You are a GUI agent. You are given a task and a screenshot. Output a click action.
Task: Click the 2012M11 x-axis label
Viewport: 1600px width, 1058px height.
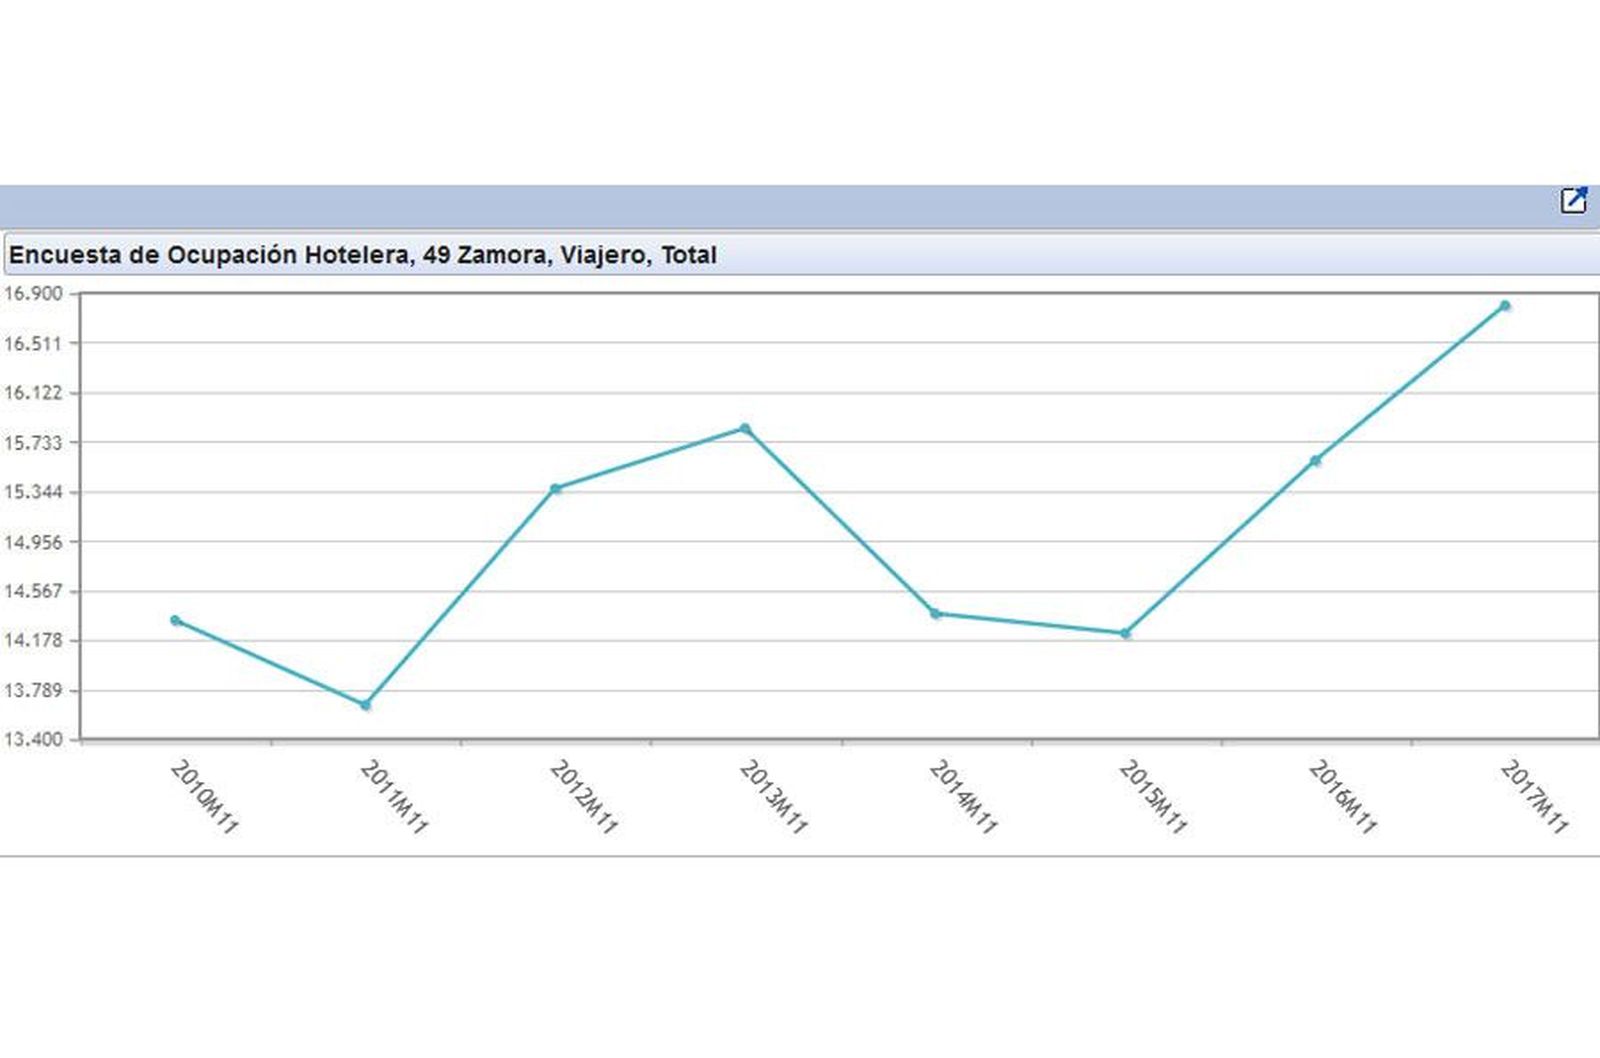pos(583,797)
